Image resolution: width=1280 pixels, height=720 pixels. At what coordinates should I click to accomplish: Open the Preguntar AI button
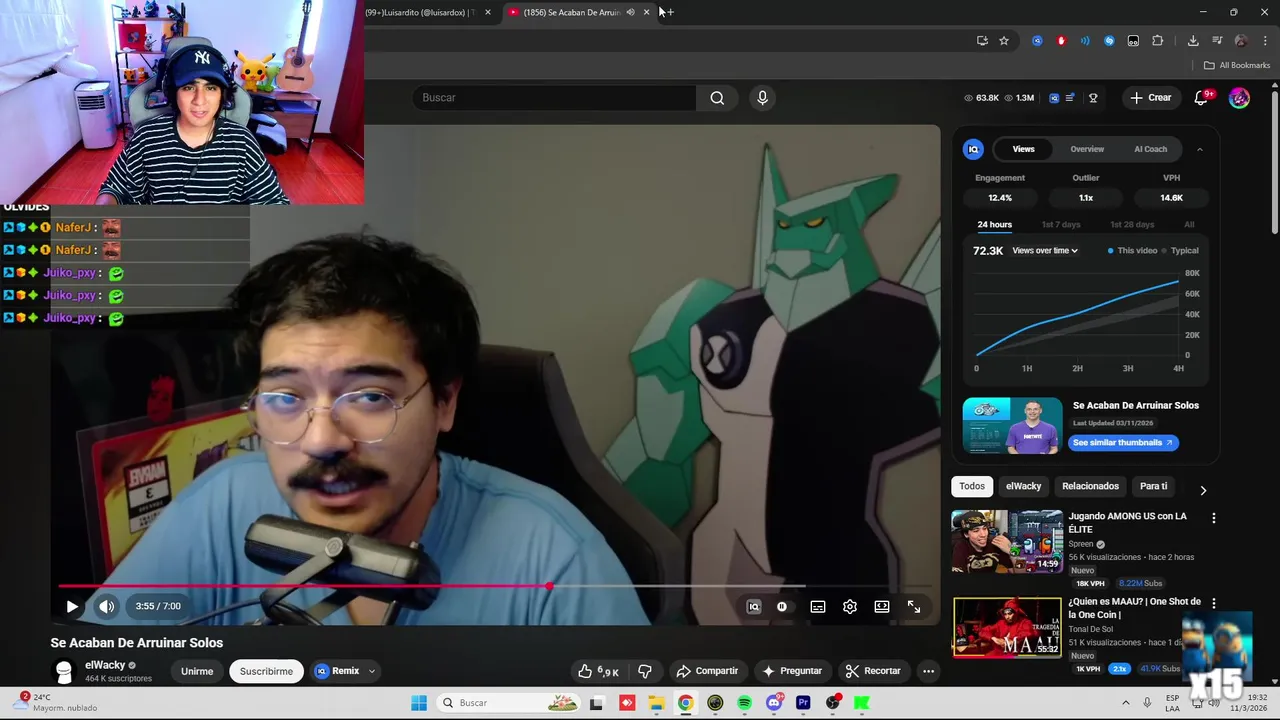point(792,671)
